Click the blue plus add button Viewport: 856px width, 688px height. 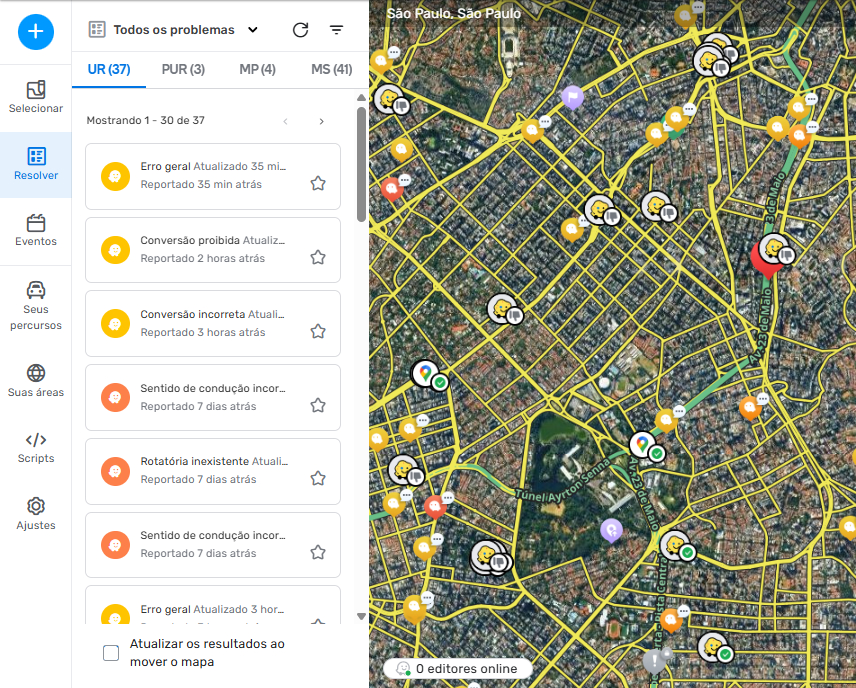point(36,31)
